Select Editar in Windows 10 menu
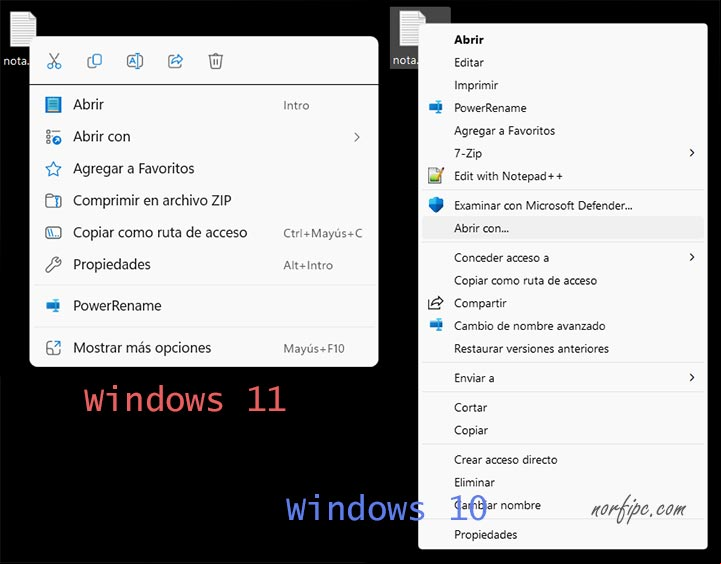This screenshot has width=721, height=564. click(x=563, y=62)
